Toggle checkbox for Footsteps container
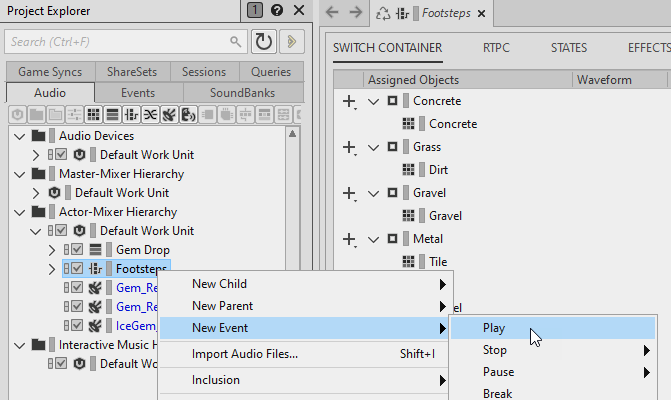Image resolution: width=671 pixels, height=400 pixels. coord(77,268)
